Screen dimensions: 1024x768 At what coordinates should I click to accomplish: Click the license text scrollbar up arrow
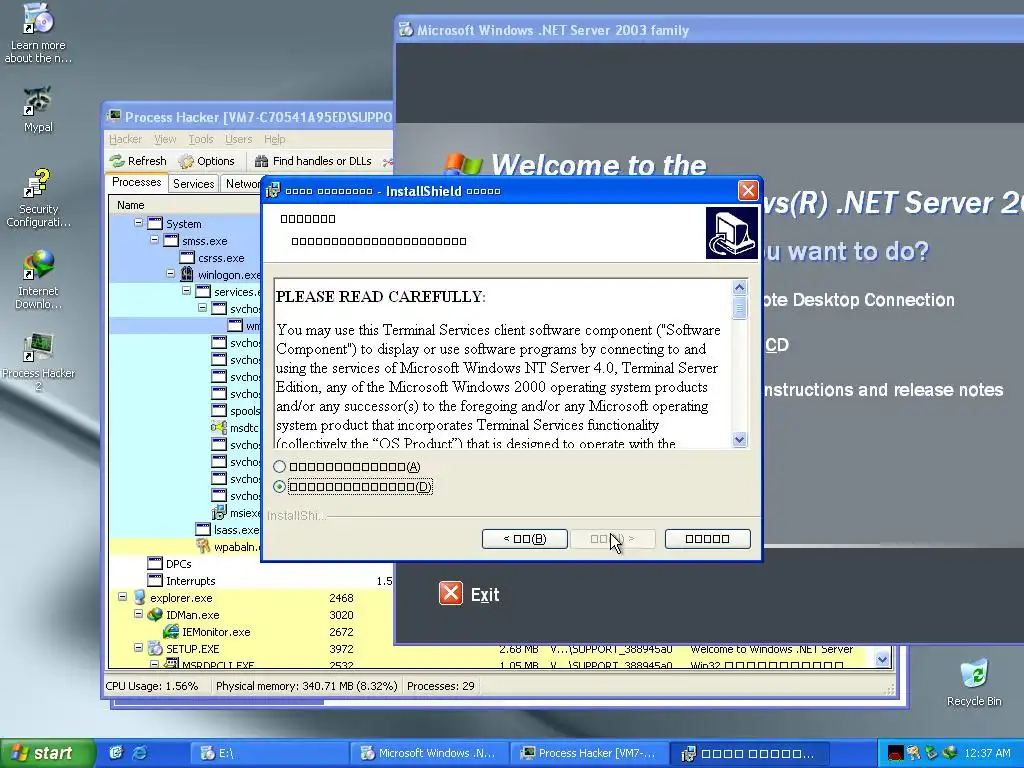click(739, 287)
